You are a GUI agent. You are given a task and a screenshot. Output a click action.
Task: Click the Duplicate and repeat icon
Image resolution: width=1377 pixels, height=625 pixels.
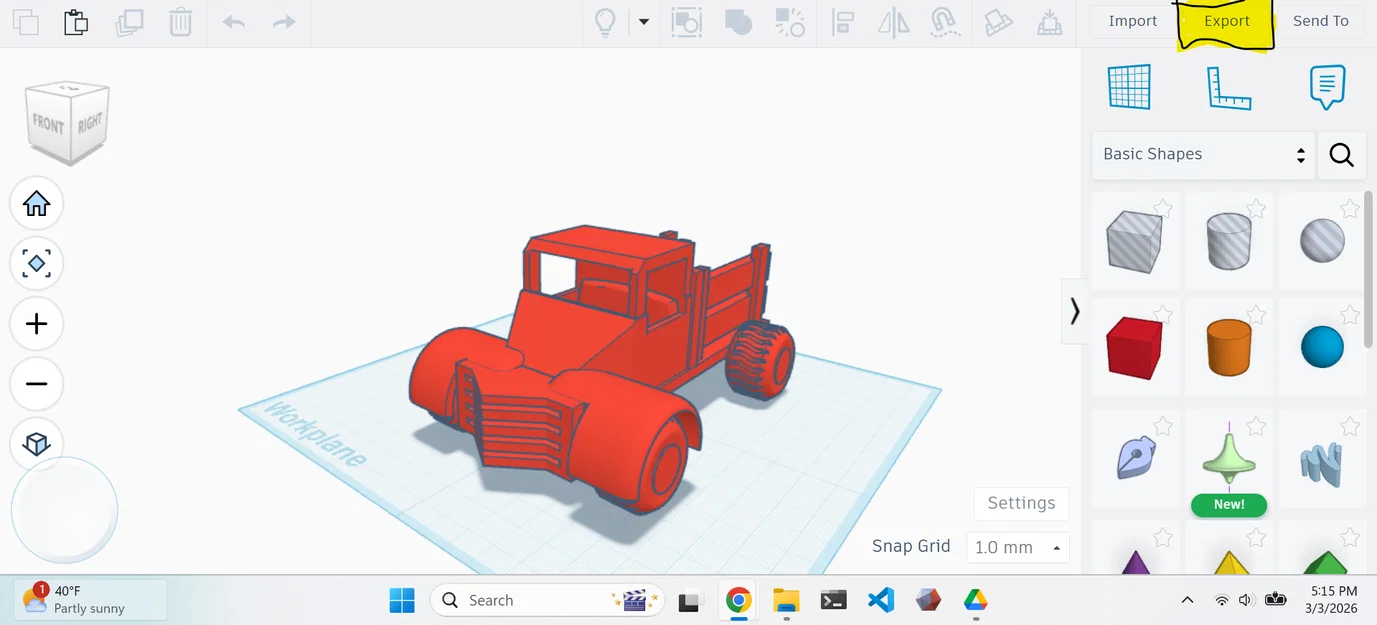[x=129, y=22]
